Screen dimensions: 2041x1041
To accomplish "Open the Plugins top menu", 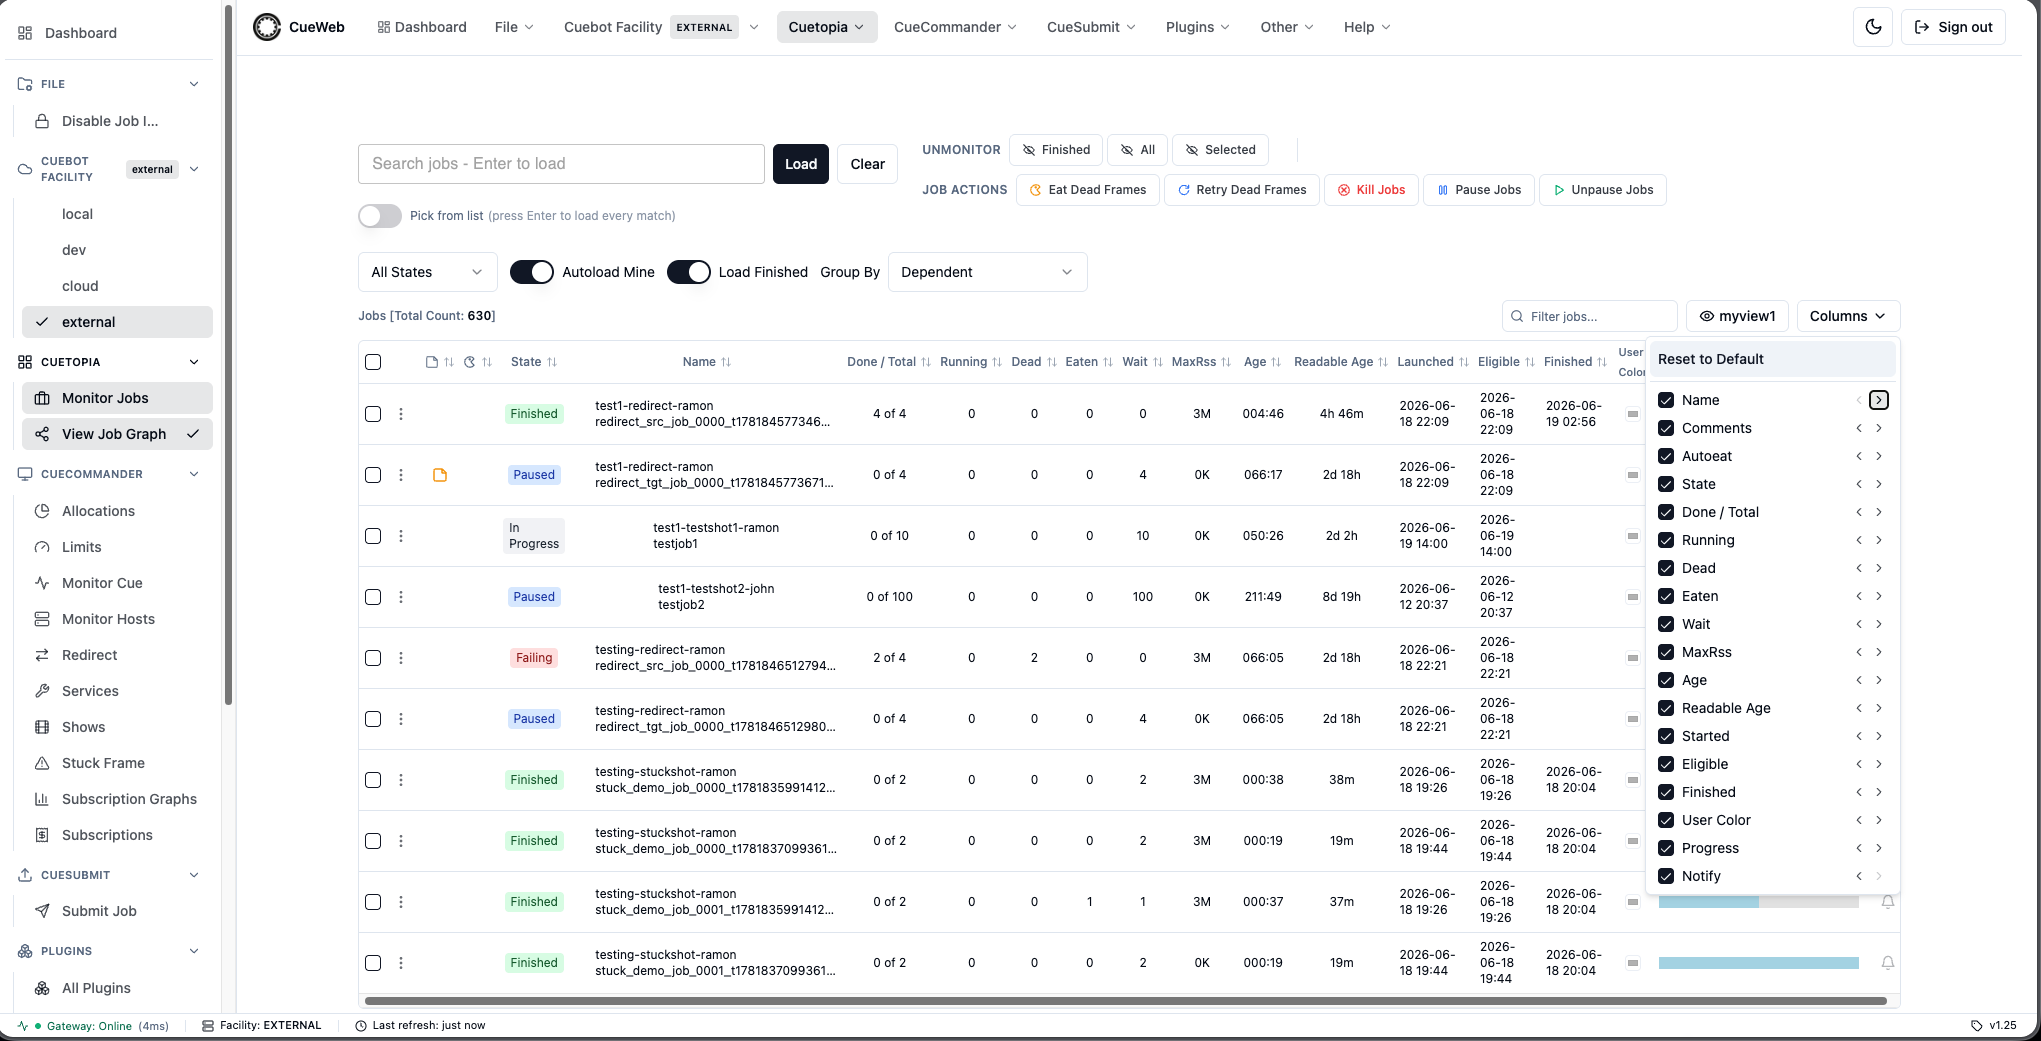I will [x=1197, y=27].
